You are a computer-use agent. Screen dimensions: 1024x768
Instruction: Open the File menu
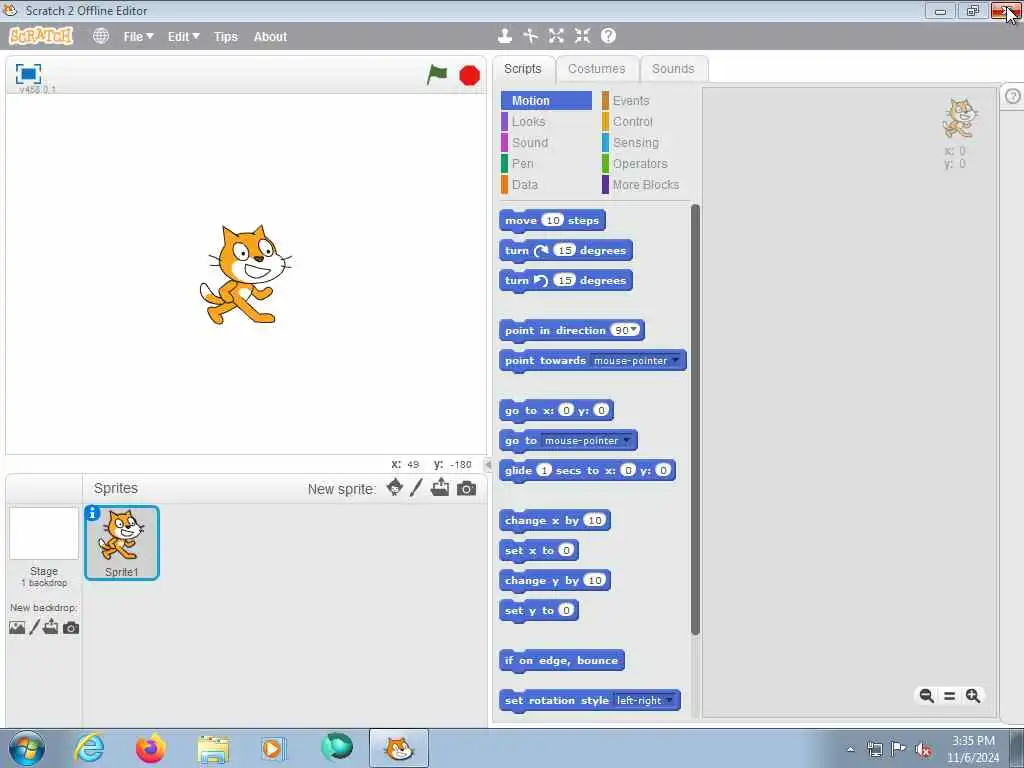pos(138,37)
